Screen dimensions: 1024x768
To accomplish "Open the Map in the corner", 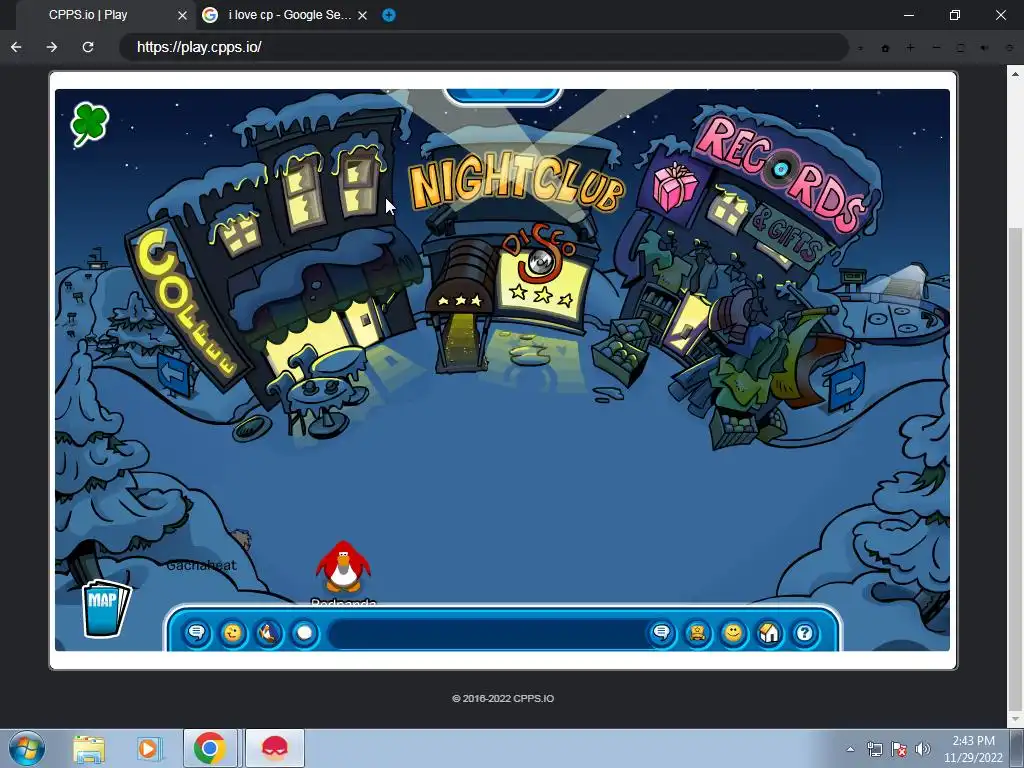I will point(105,608).
